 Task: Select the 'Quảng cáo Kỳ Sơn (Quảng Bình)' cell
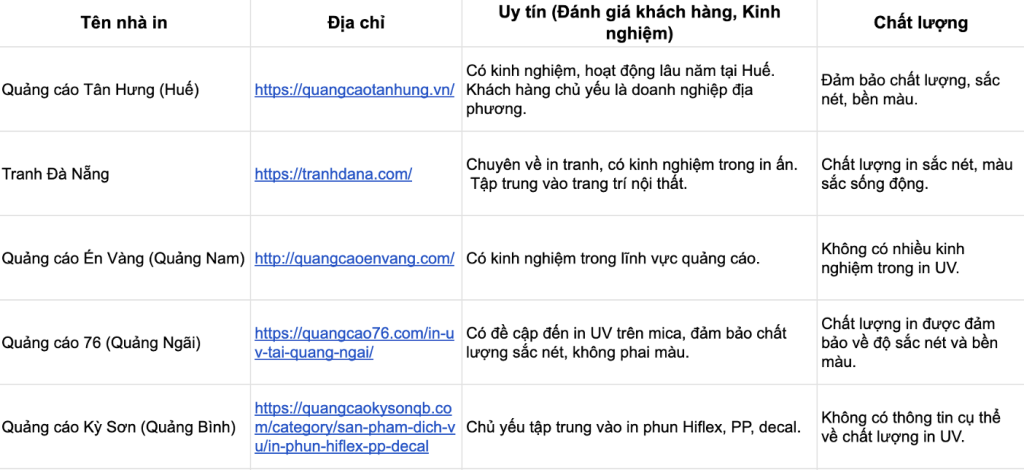[125, 427]
